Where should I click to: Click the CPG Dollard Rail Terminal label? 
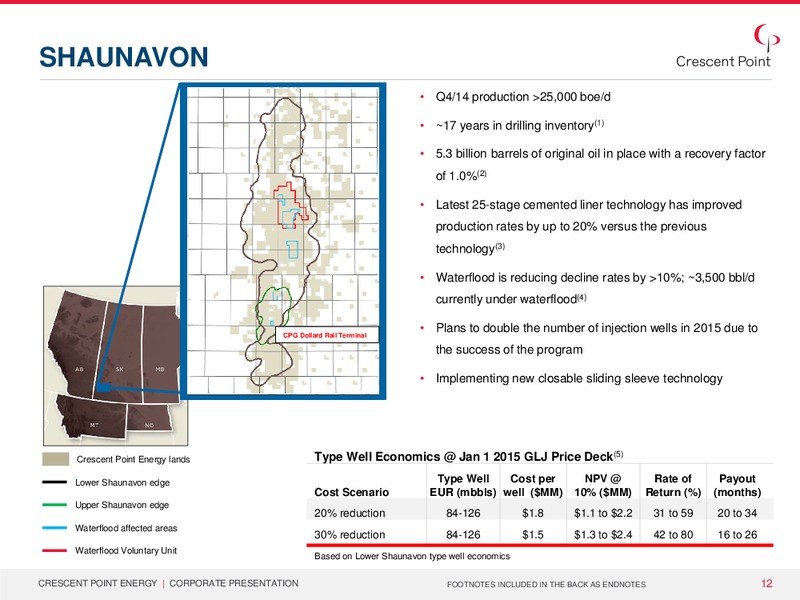(x=327, y=335)
